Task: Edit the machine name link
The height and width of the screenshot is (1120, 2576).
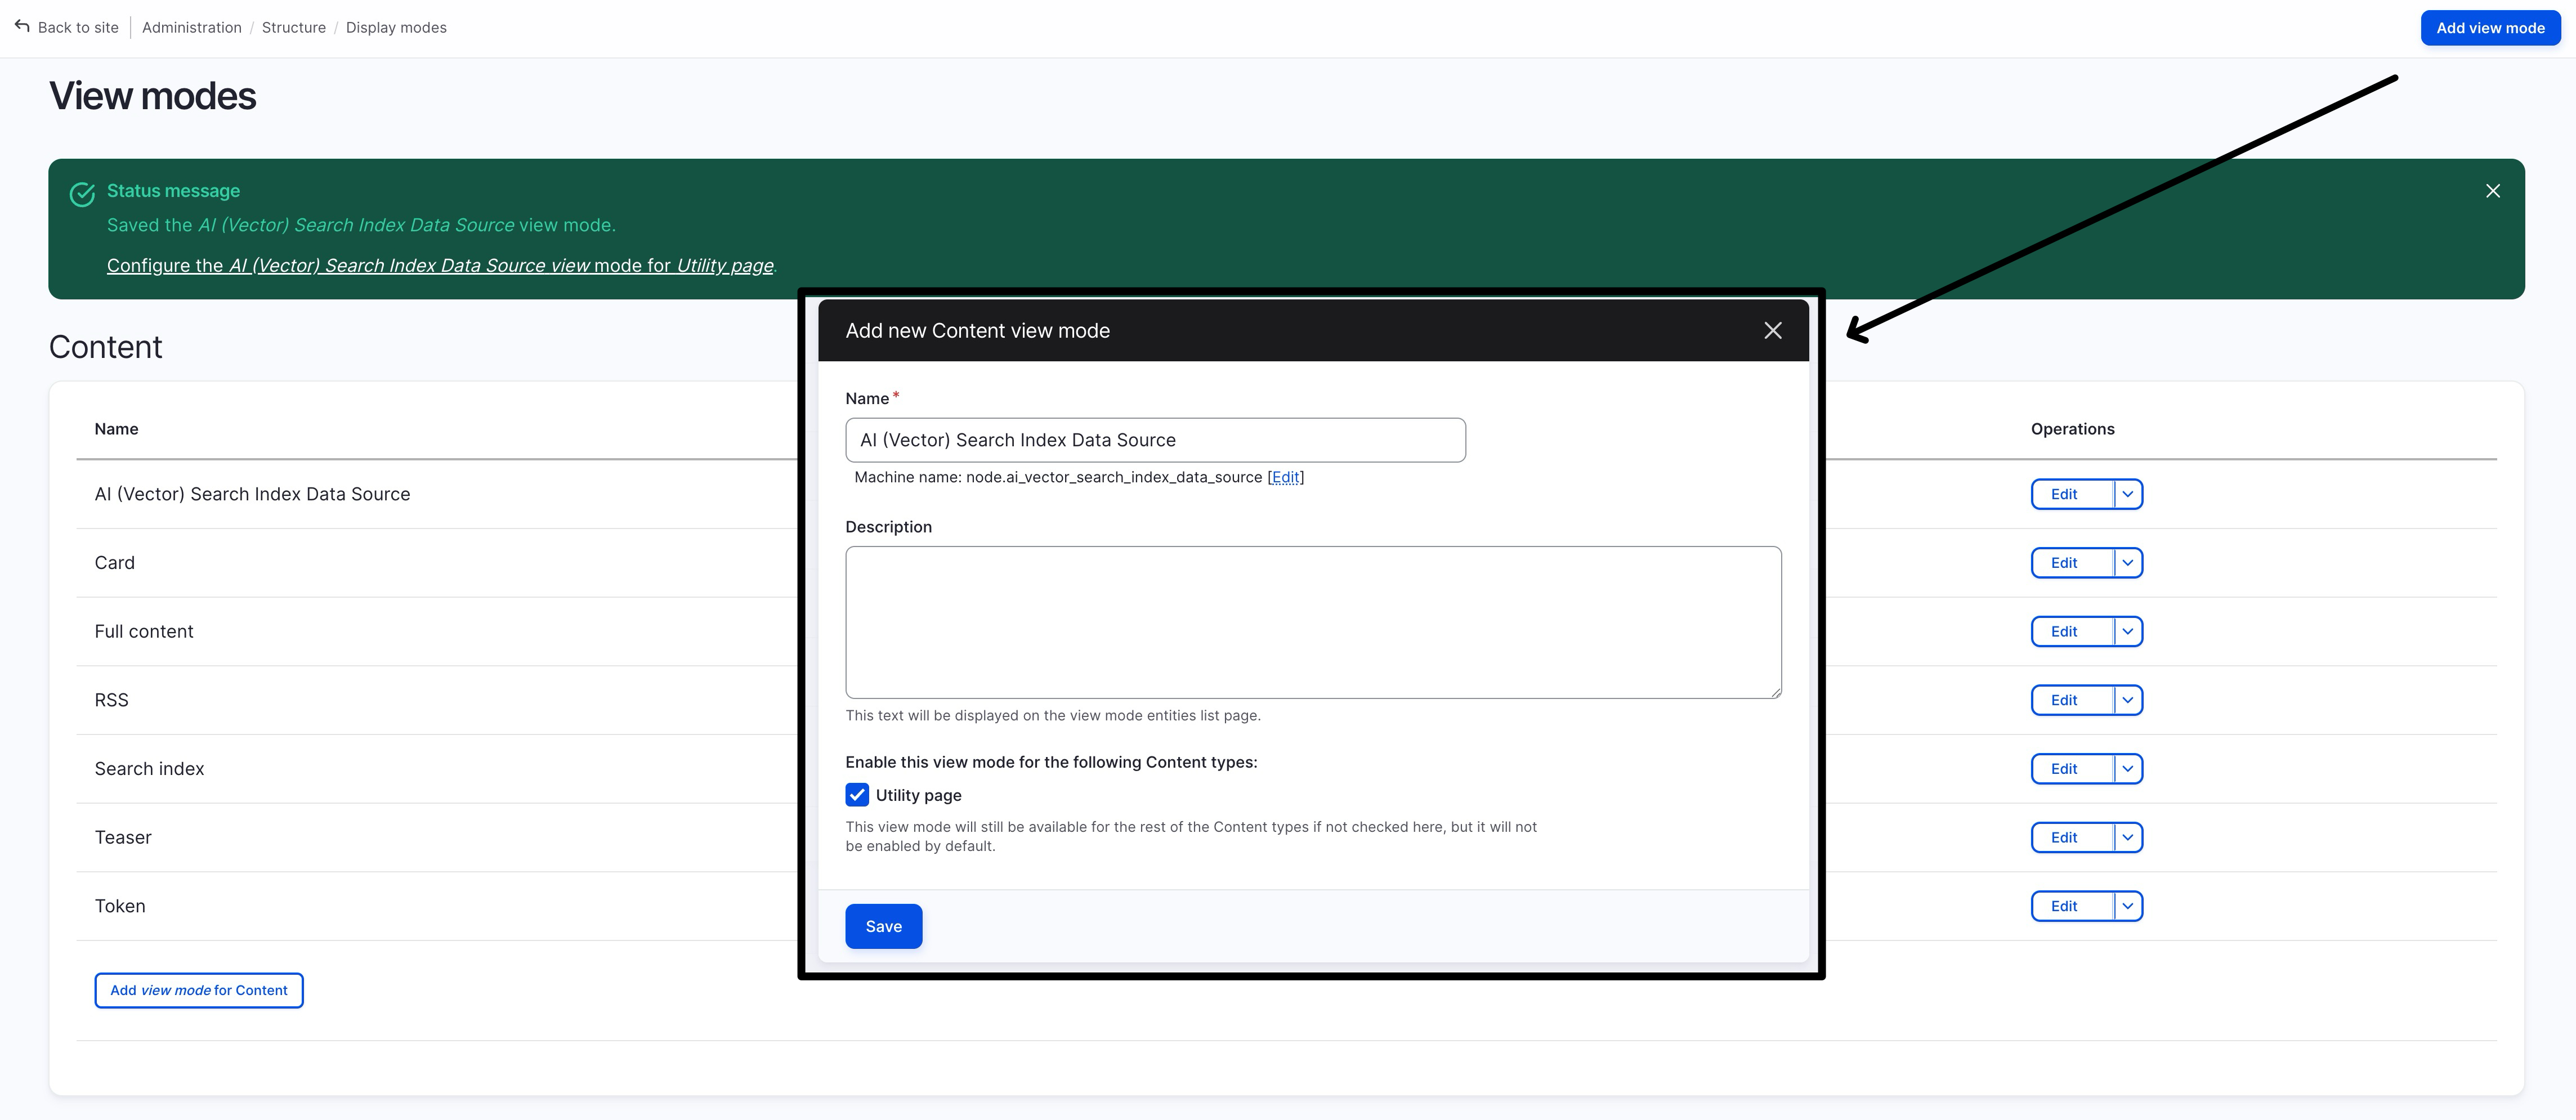Action: tap(1285, 477)
